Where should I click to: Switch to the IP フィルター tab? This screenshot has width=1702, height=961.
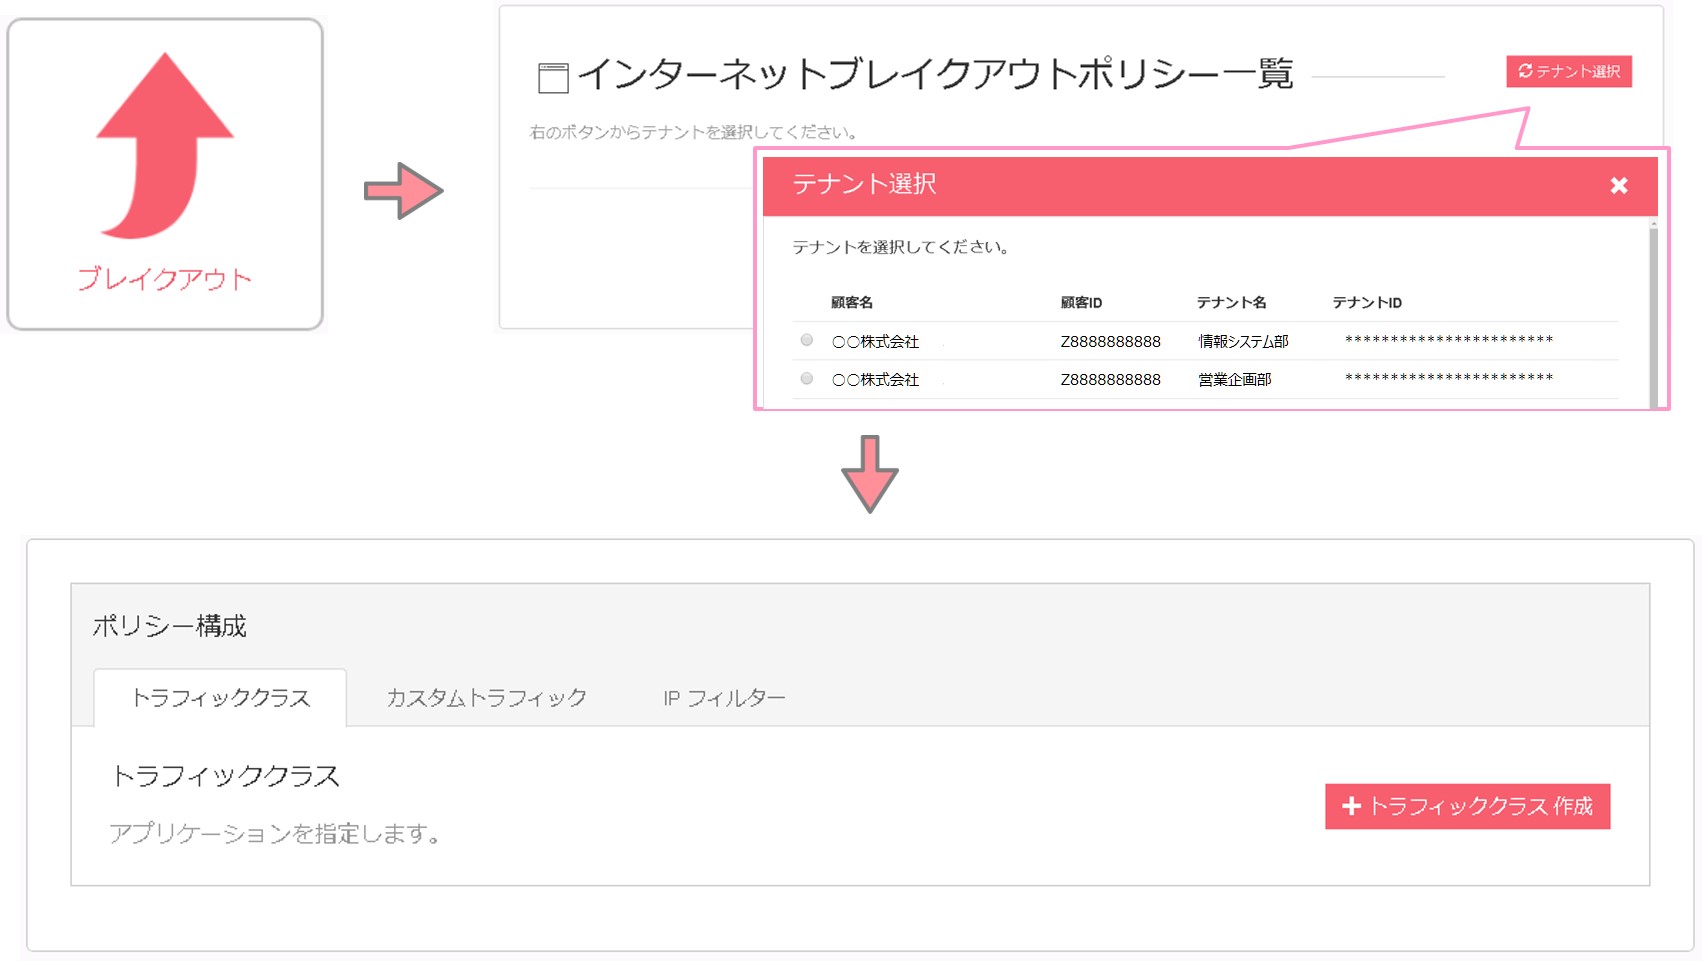pyautogui.click(x=724, y=698)
